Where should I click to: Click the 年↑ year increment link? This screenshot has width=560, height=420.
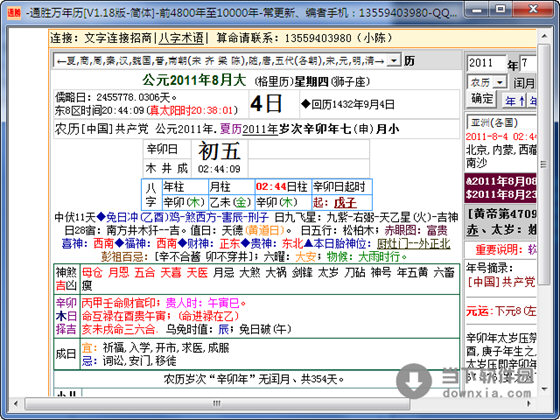[515, 101]
